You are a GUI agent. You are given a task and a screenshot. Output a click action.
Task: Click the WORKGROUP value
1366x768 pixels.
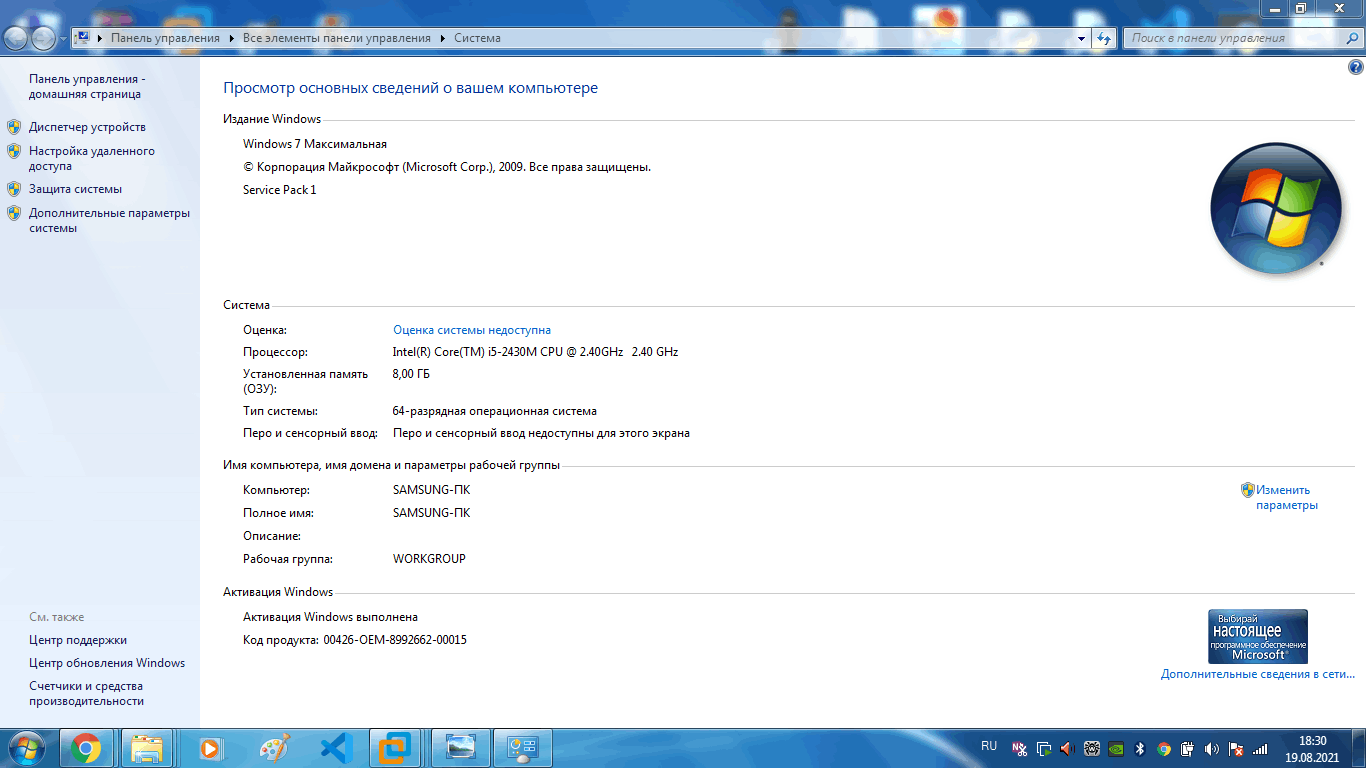point(429,559)
